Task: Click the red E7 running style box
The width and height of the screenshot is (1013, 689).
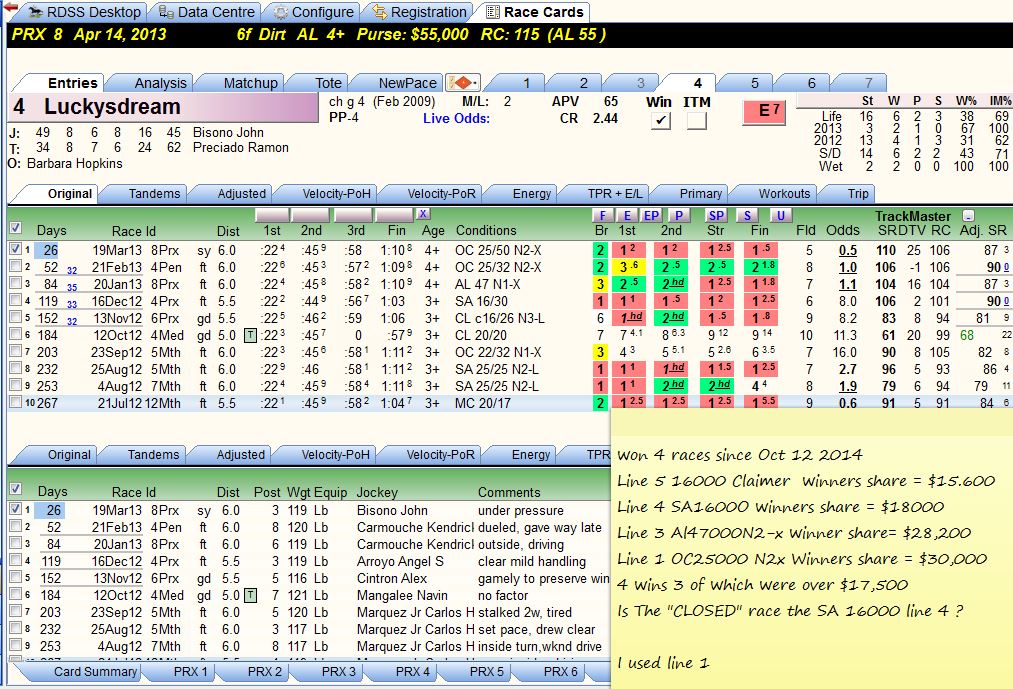Action: pyautogui.click(x=764, y=112)
